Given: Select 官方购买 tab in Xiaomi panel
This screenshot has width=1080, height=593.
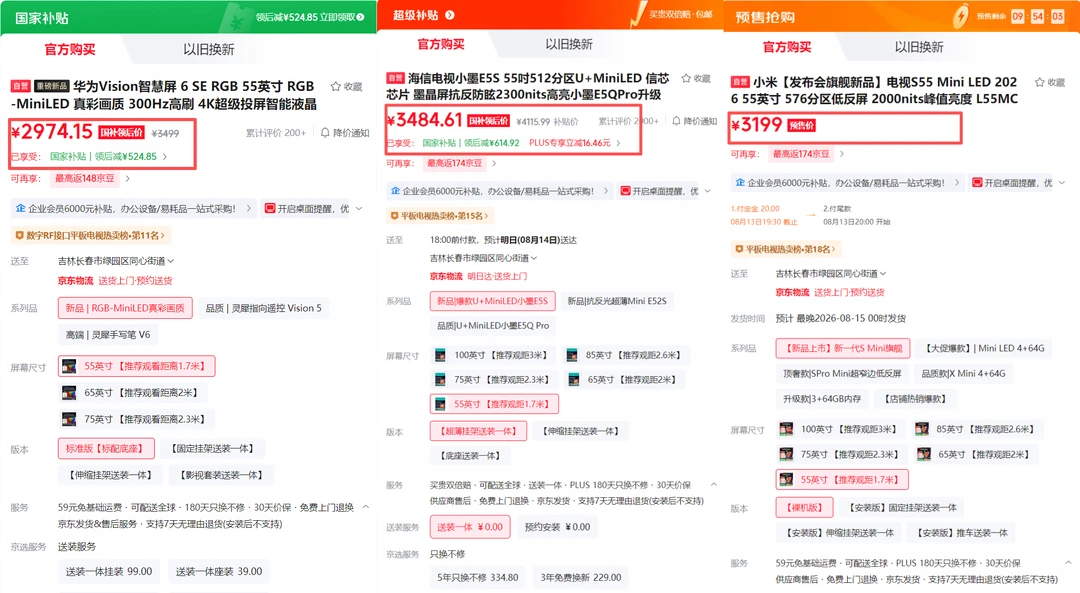Looking at the screenshot, I should point(787,47).
